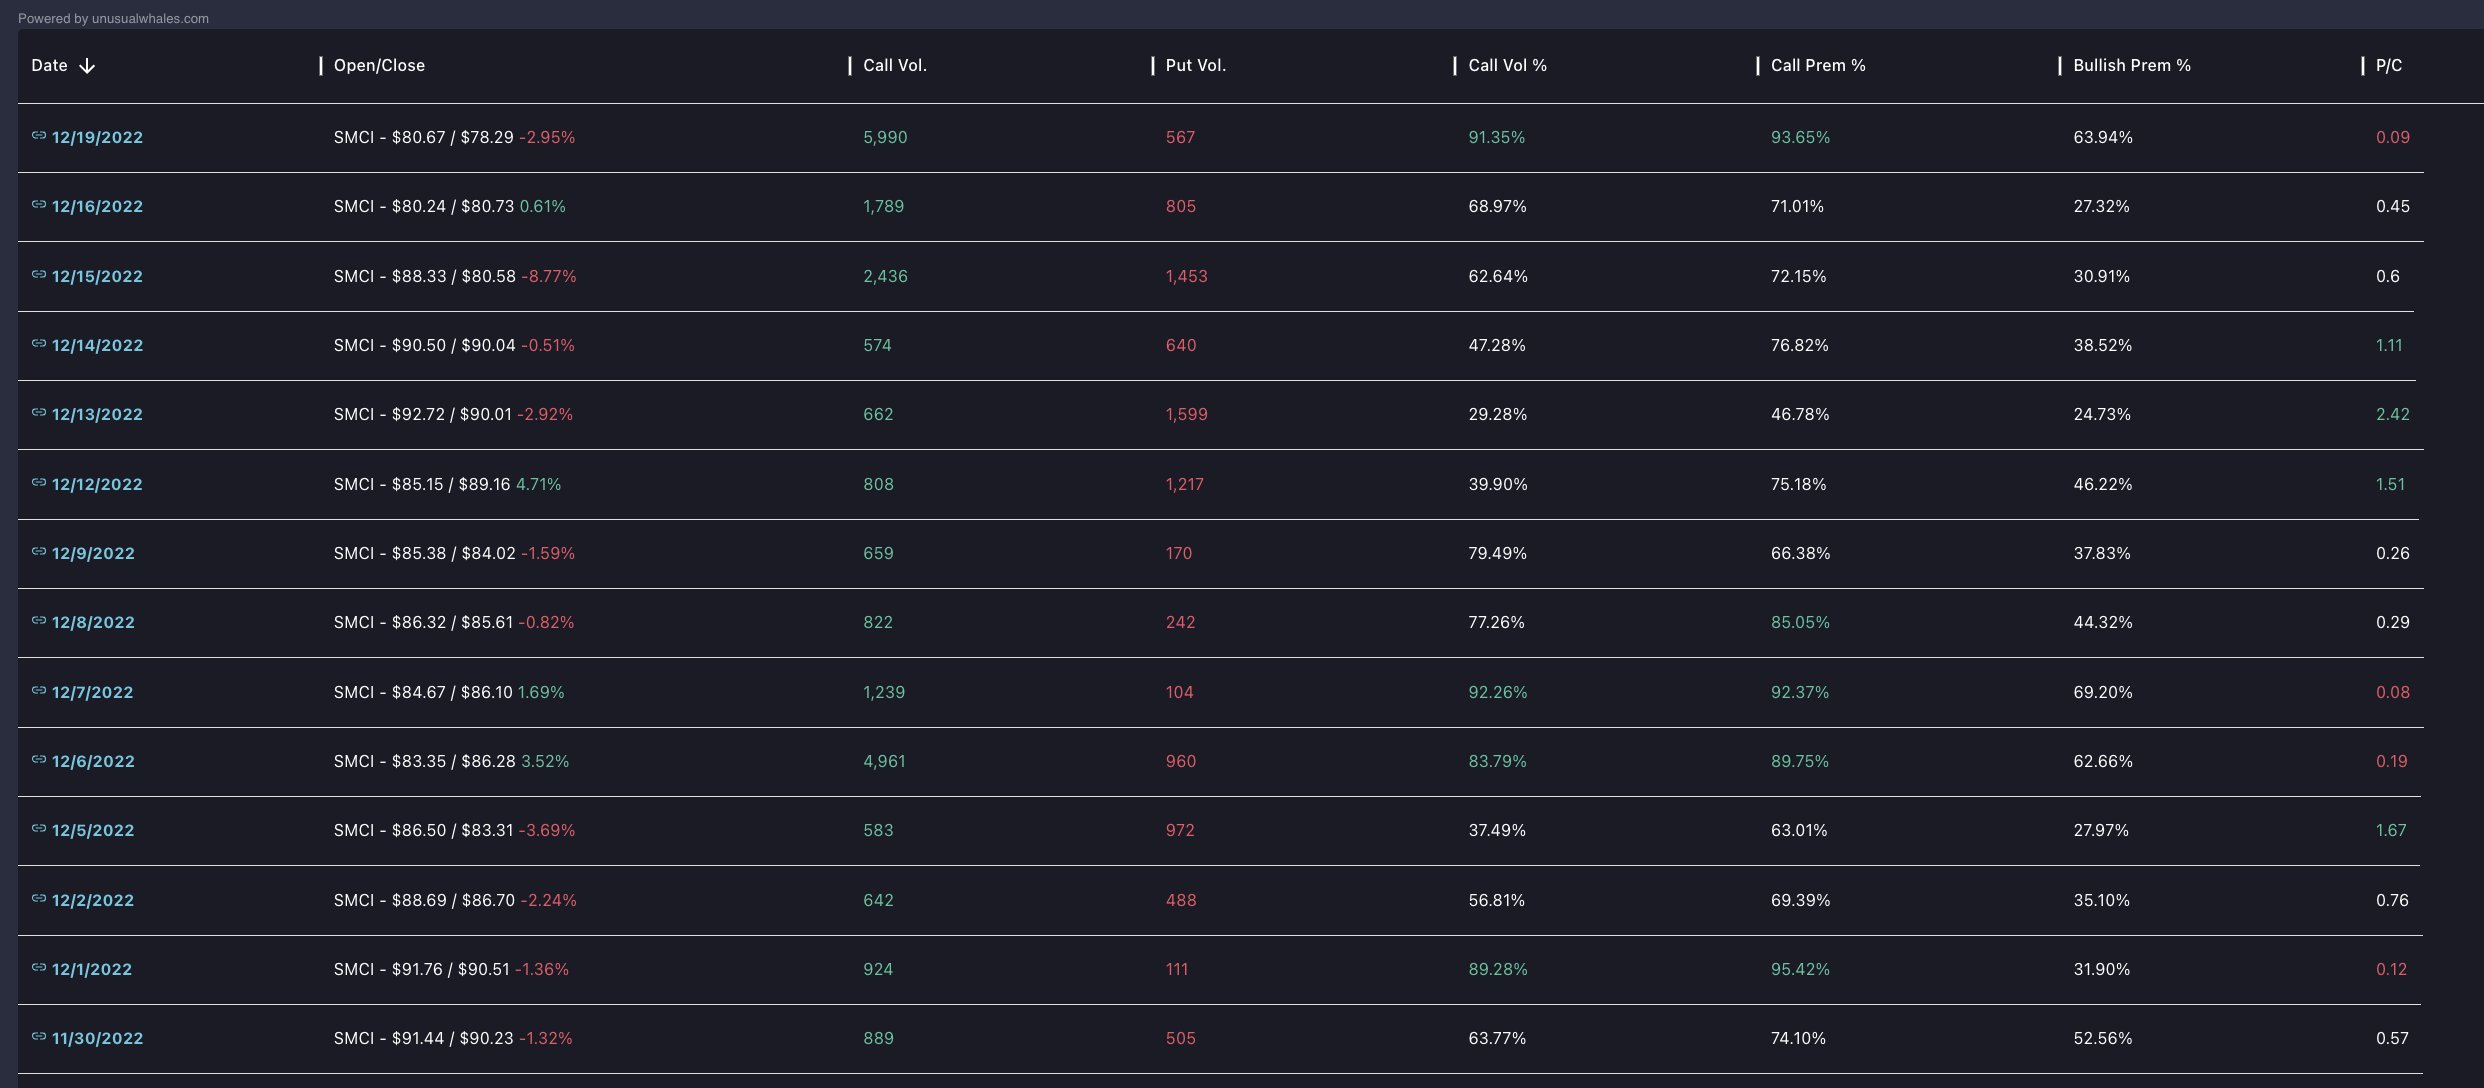Click the P/C value 1.67
The height and width of the screenshot is (1088, 2484).
click(2391, 830)
